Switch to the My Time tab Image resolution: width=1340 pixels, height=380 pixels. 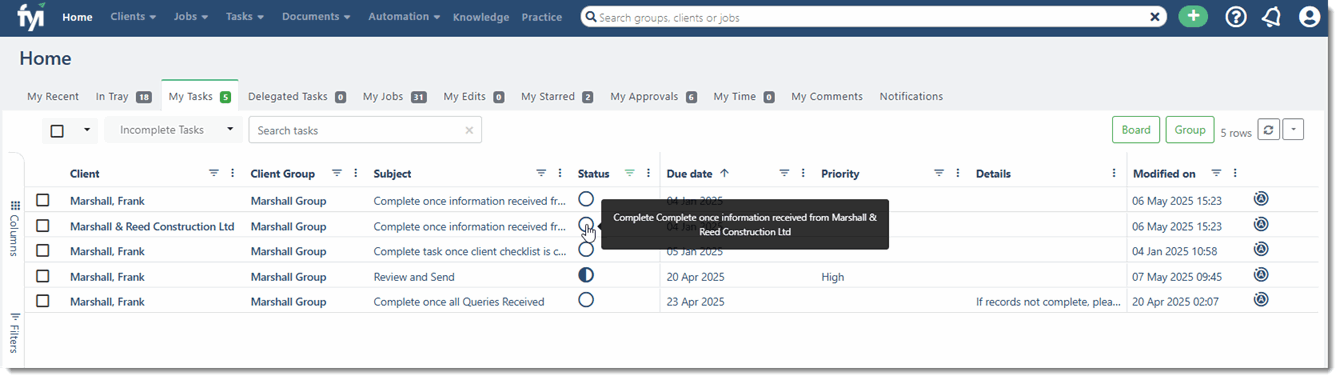[x=743, y=97]
